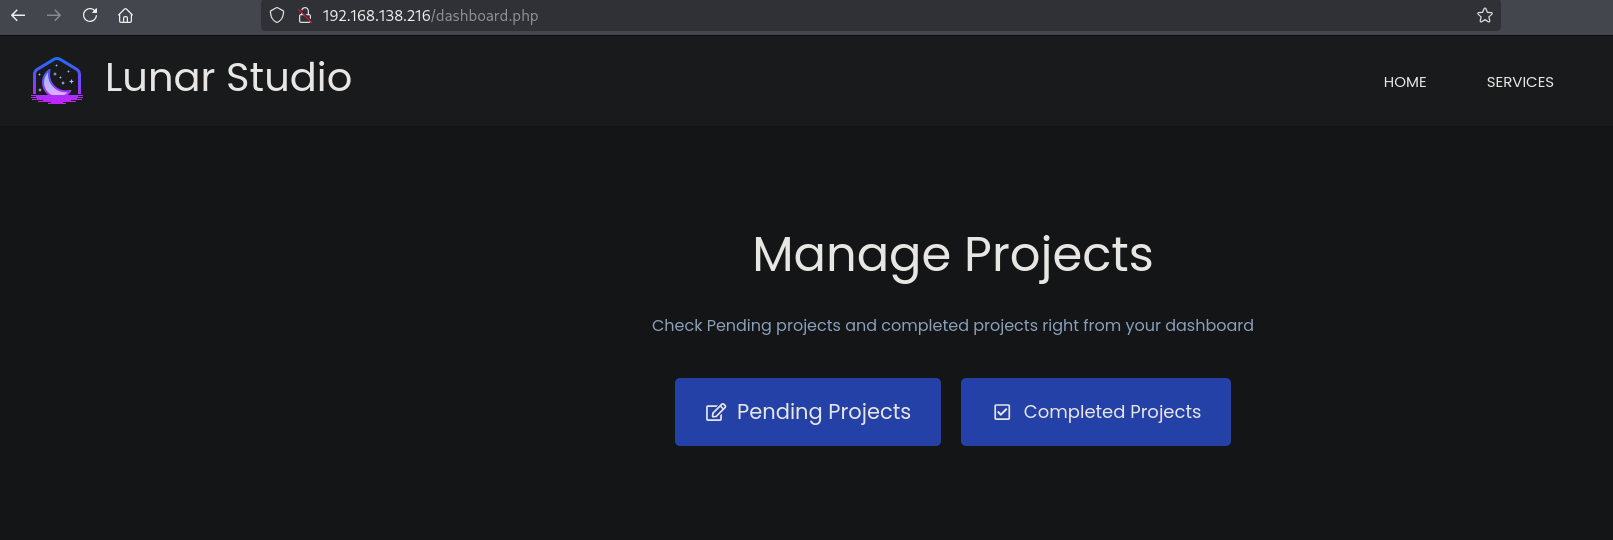The image size is (1613, 540).
Task: View Completed Projects
Action: [x=1112, y=412]
